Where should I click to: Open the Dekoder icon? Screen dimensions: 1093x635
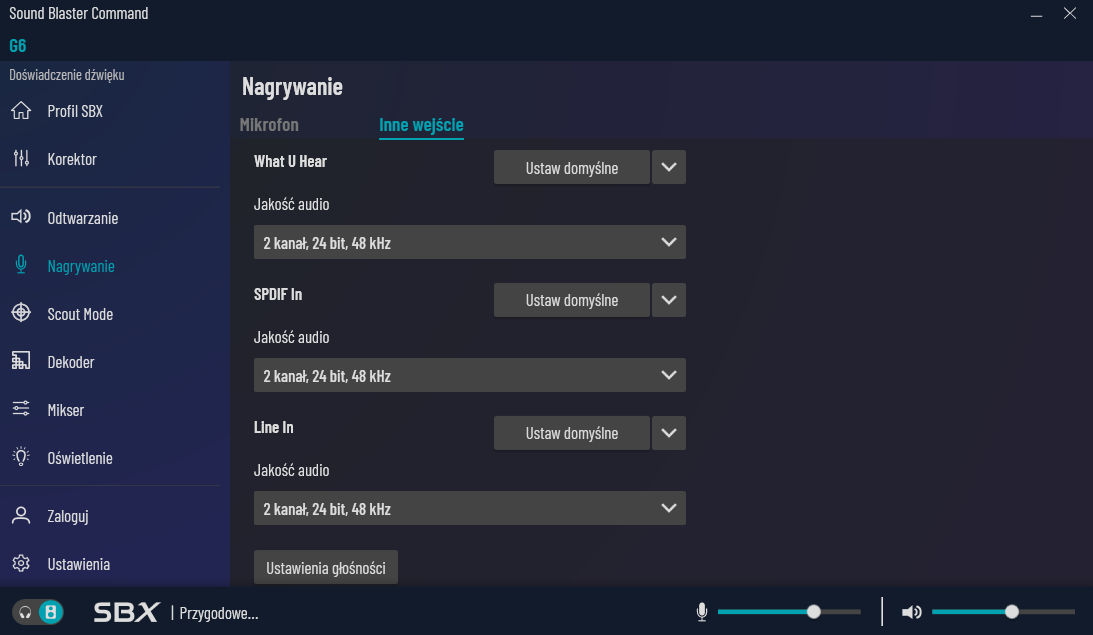coord(21,361)
